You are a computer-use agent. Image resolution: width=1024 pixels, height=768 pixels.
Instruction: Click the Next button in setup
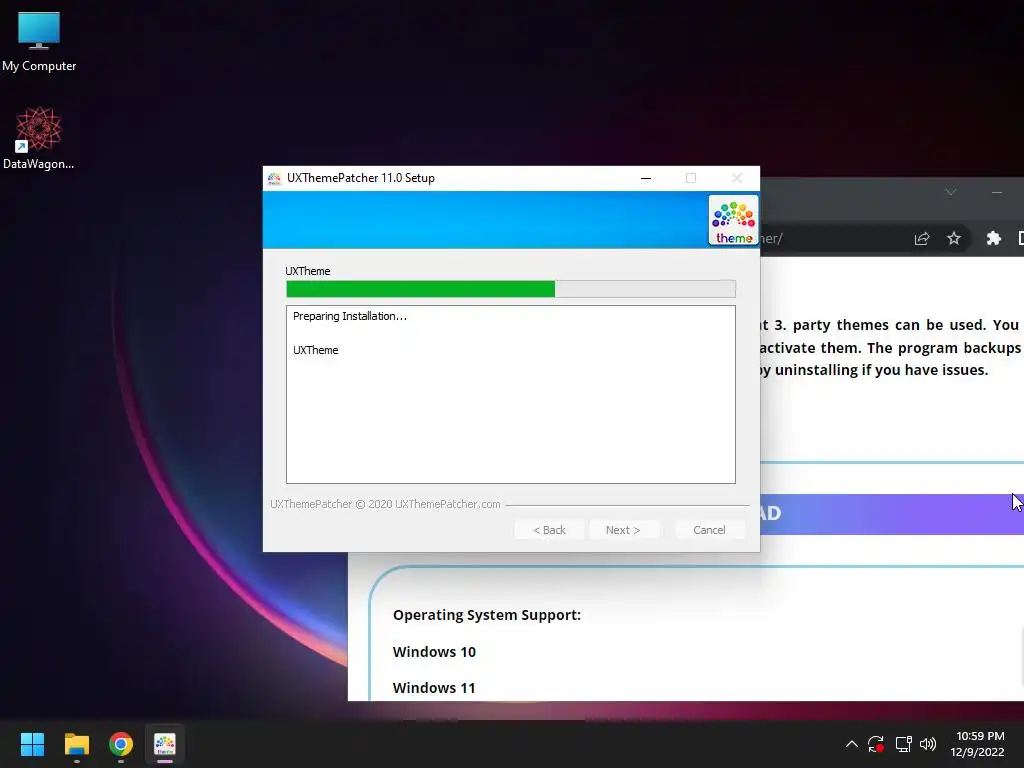click(623, 530)
